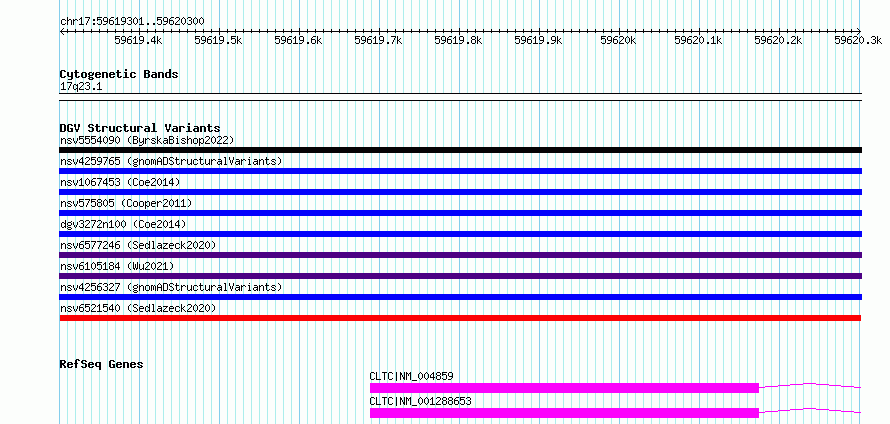Click the blue dgv3272n100 variant bar
This screenshot has width=890, height=424.
click(x=460, y=234)
